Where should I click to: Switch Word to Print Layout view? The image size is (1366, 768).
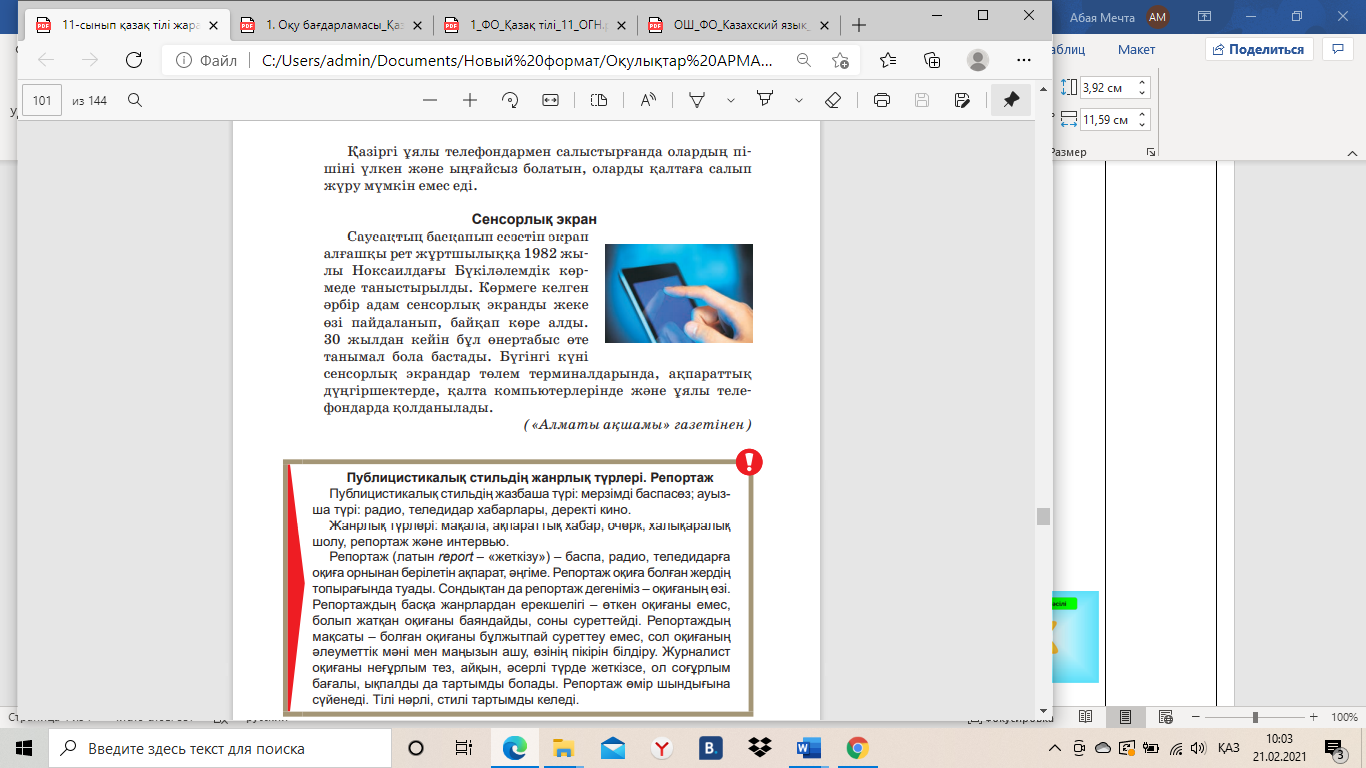pyautogui.click(x=1125, y=717)
